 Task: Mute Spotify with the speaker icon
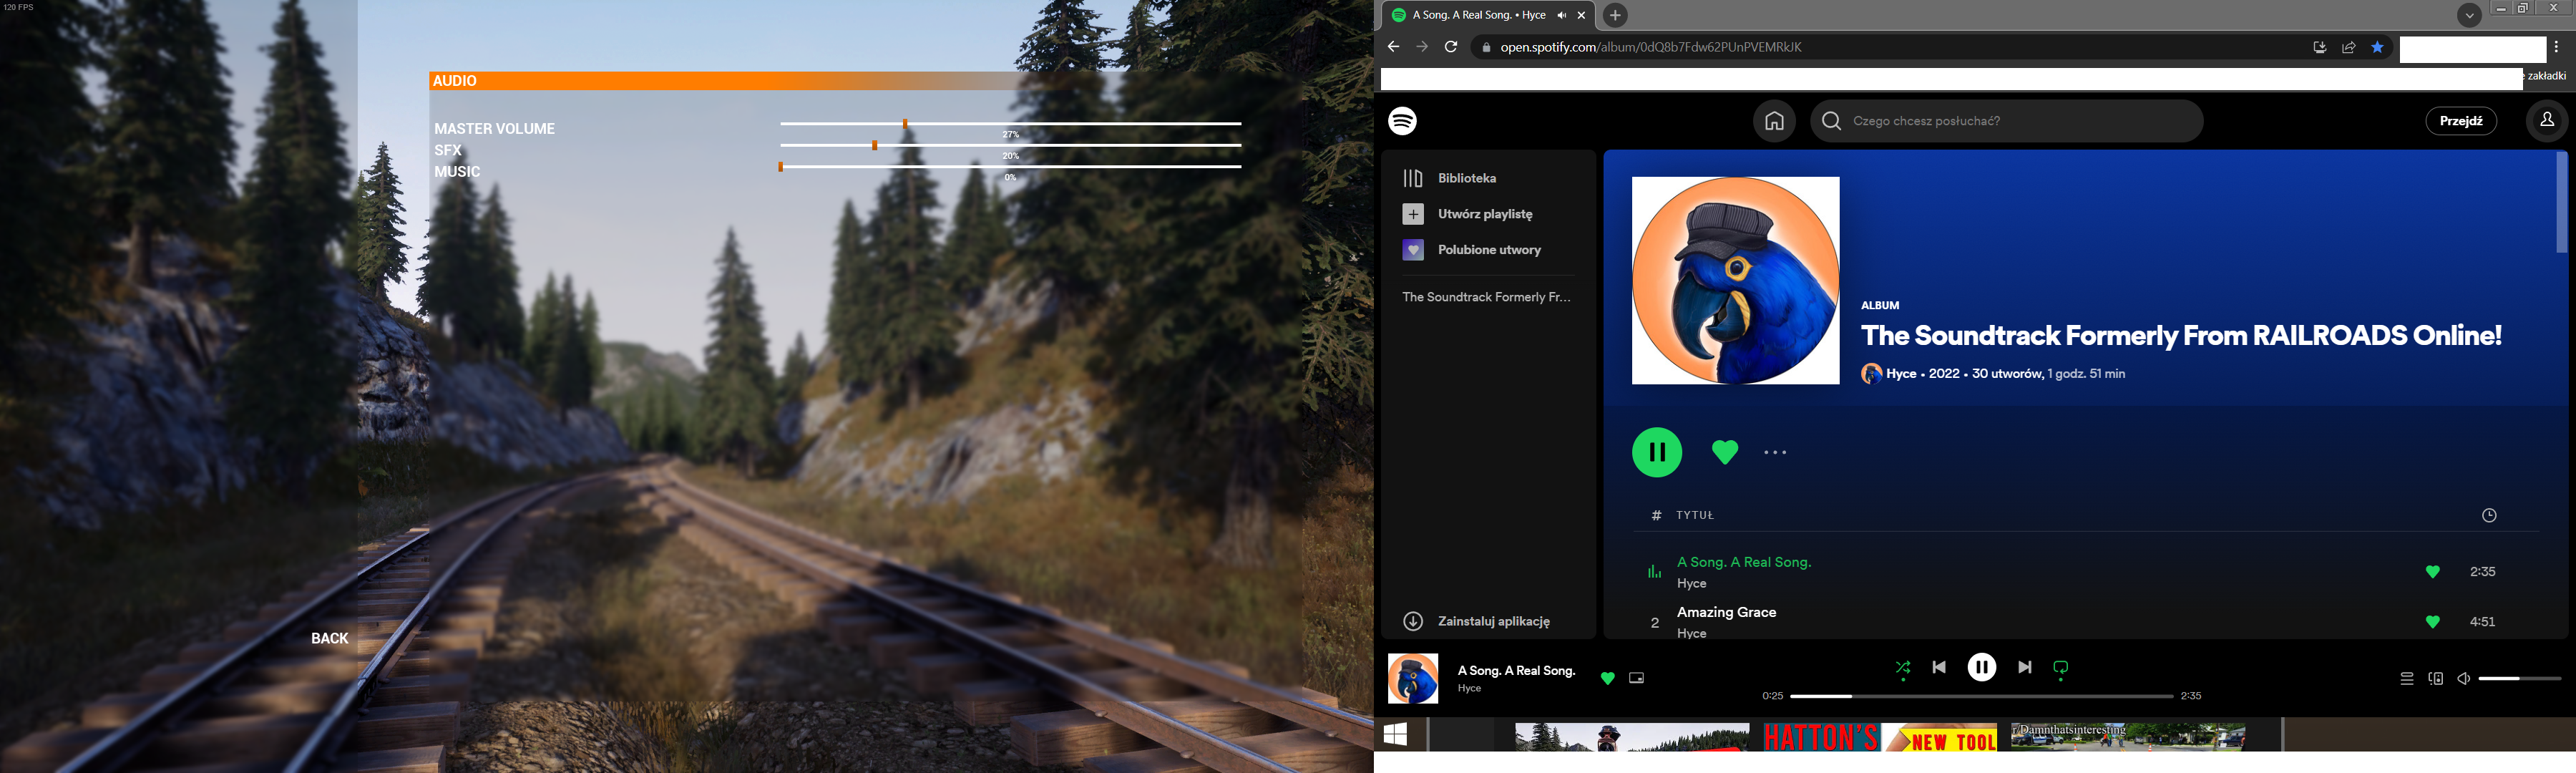click(2463, 679)
